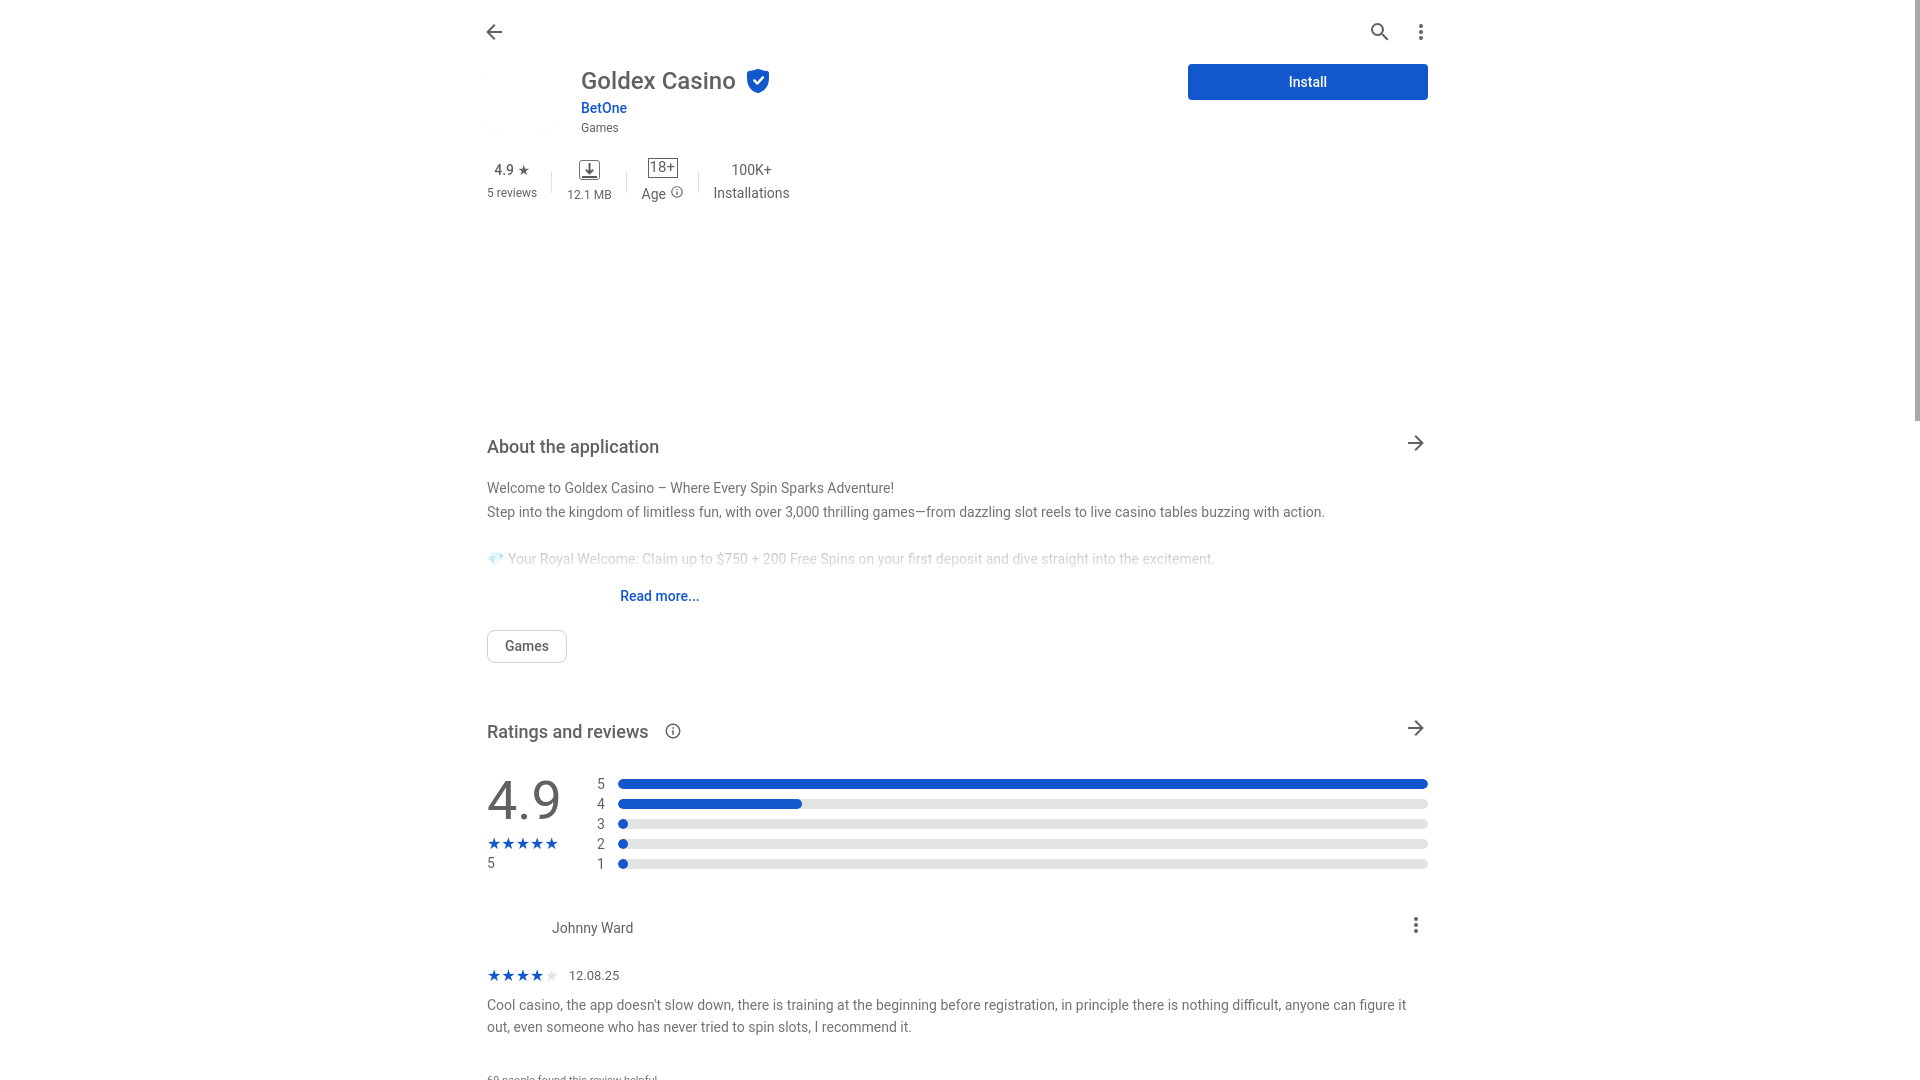Expand Ratings and reviews with the arrow
Image resolution: width=1920 pixels, height=1080 pixels.
[1415, 728]
